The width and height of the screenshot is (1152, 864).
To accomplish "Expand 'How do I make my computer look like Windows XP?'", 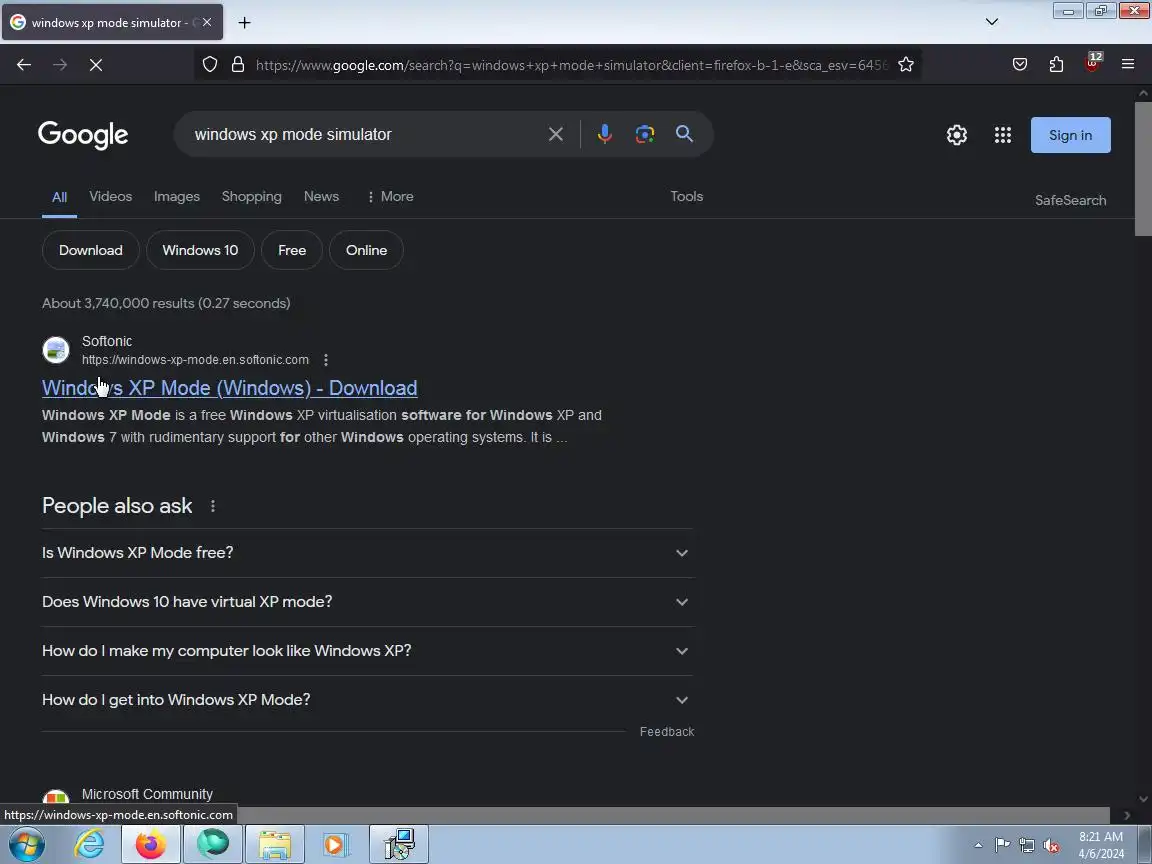I will pos(367,651).
